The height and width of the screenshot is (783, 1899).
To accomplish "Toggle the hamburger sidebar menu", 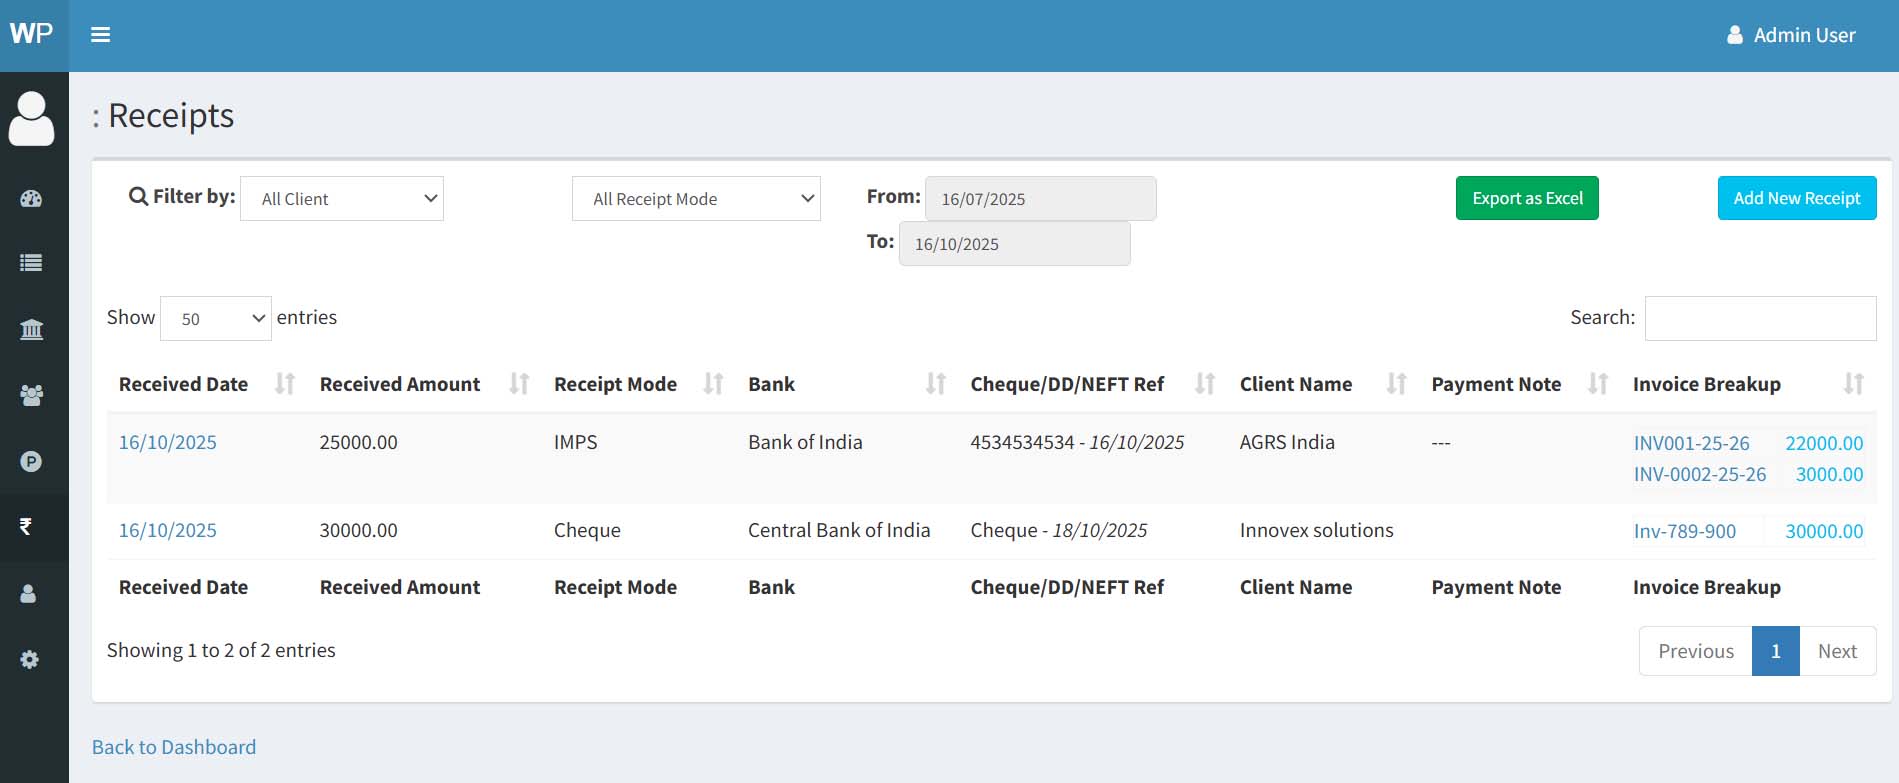I will [100, 35].
